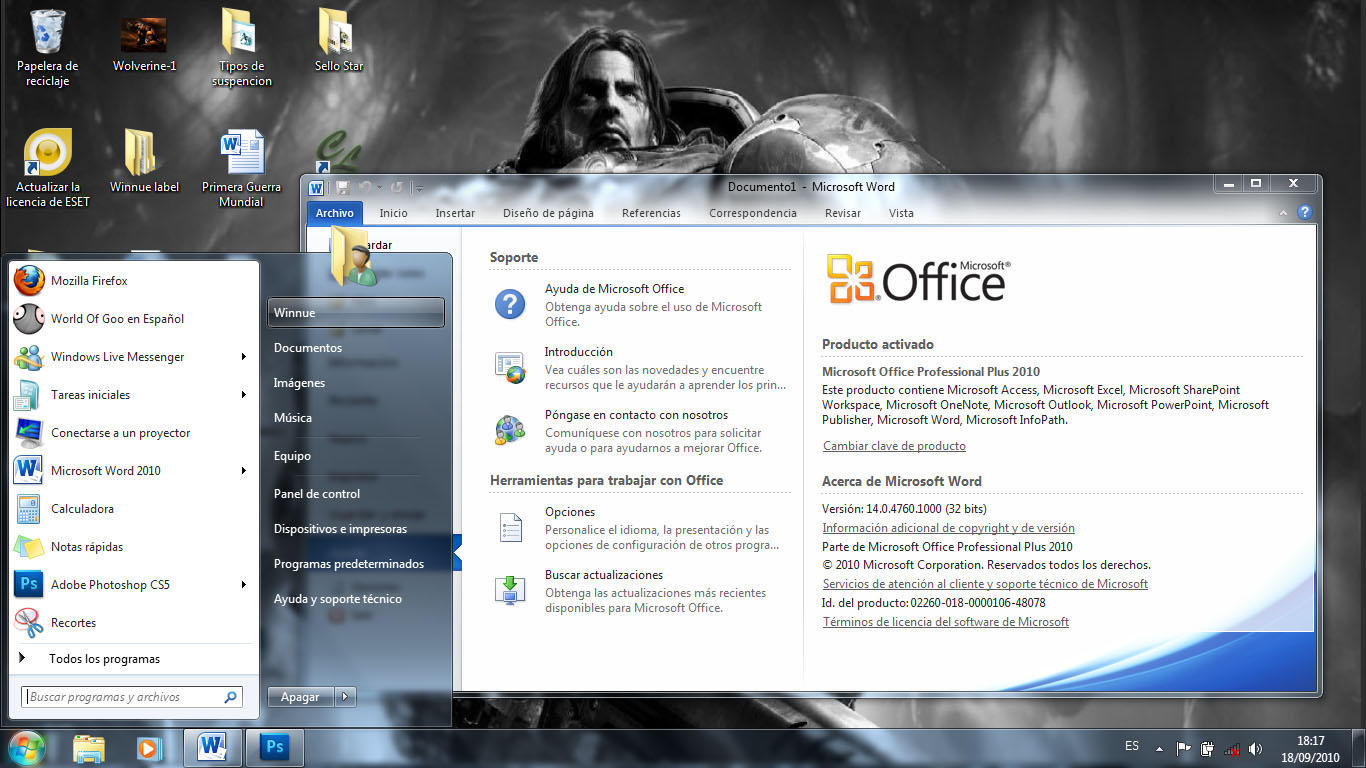The height and width of the screenshot is (768, 1366).
Task: Select the Wolverine-1 desktop icon
Action: coord(144,42)
